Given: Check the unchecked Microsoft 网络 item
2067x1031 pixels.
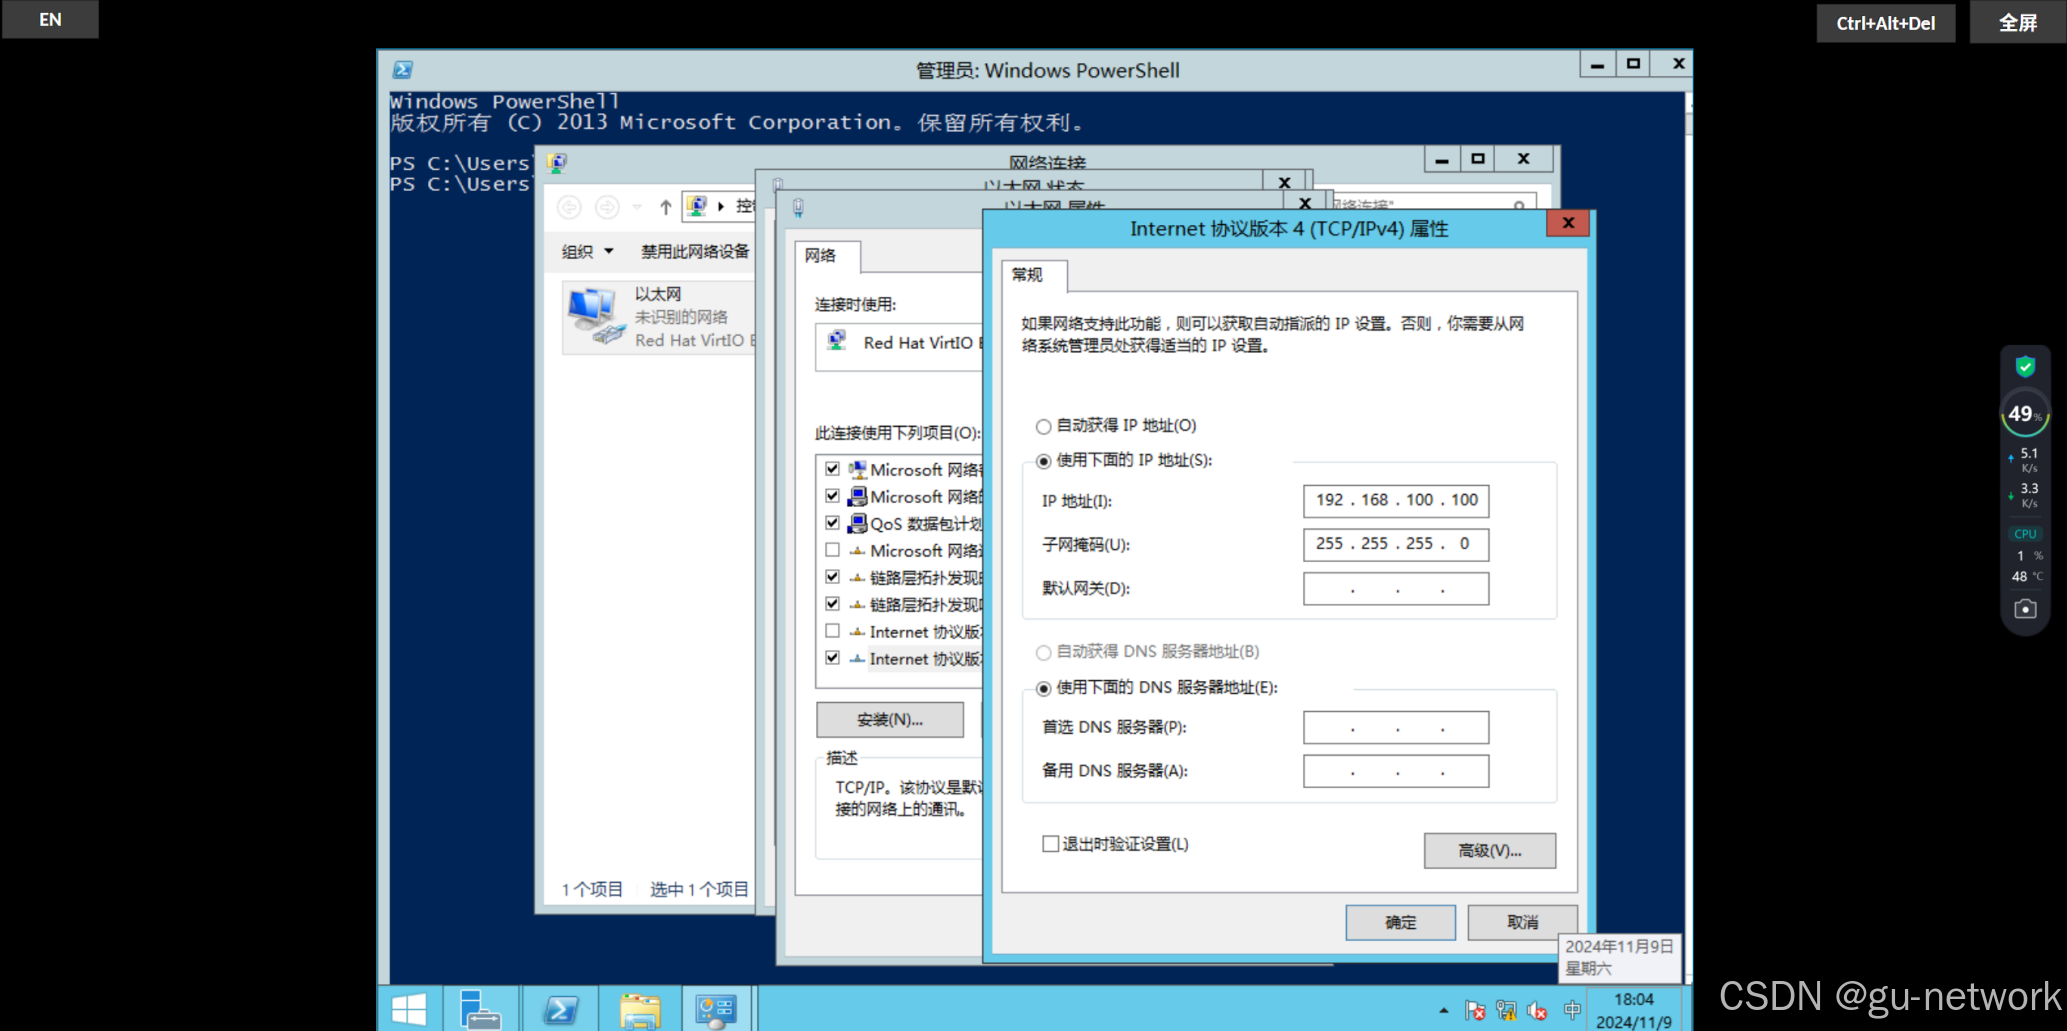Looking at the screenshot, I should pyautogui.click(x=832, y=549).
